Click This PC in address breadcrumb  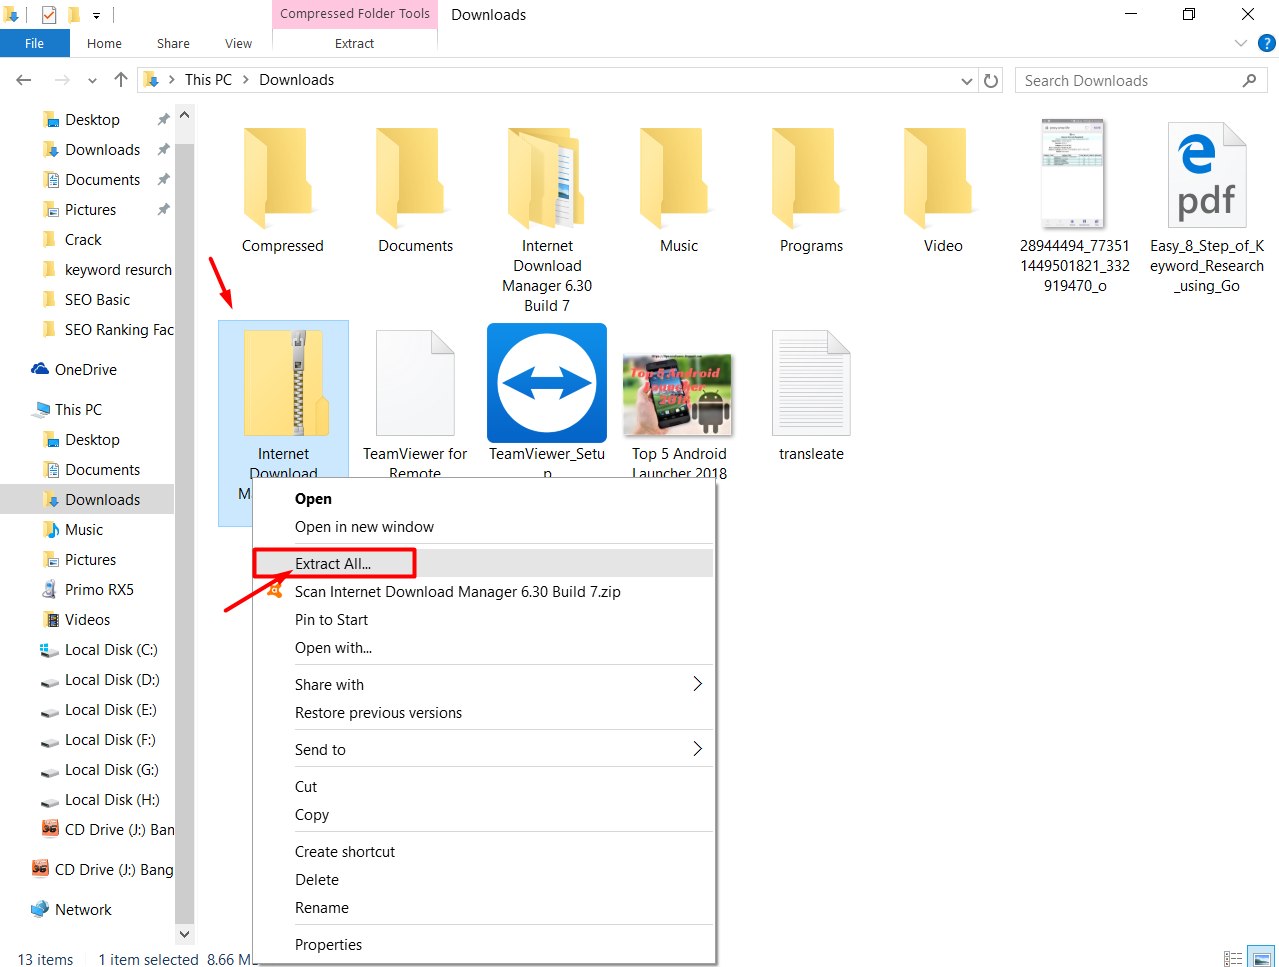[208, 80]
